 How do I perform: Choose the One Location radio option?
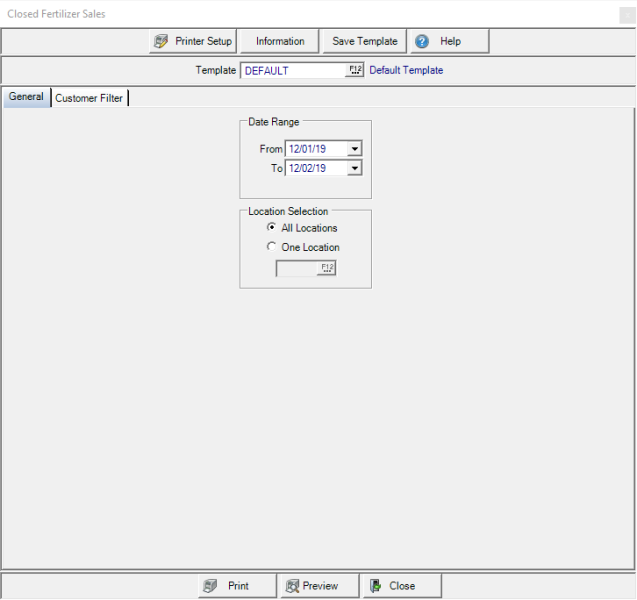click(272, 247)
